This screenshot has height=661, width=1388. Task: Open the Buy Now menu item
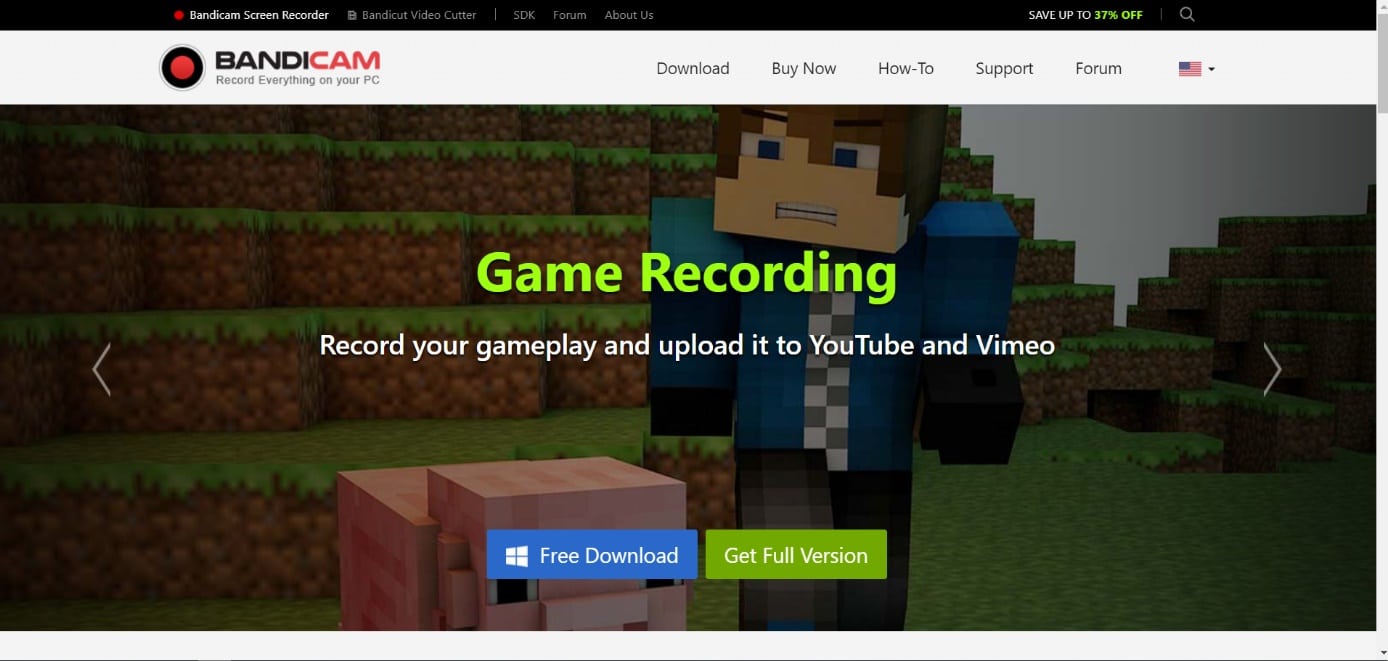(x=804, y=68)
